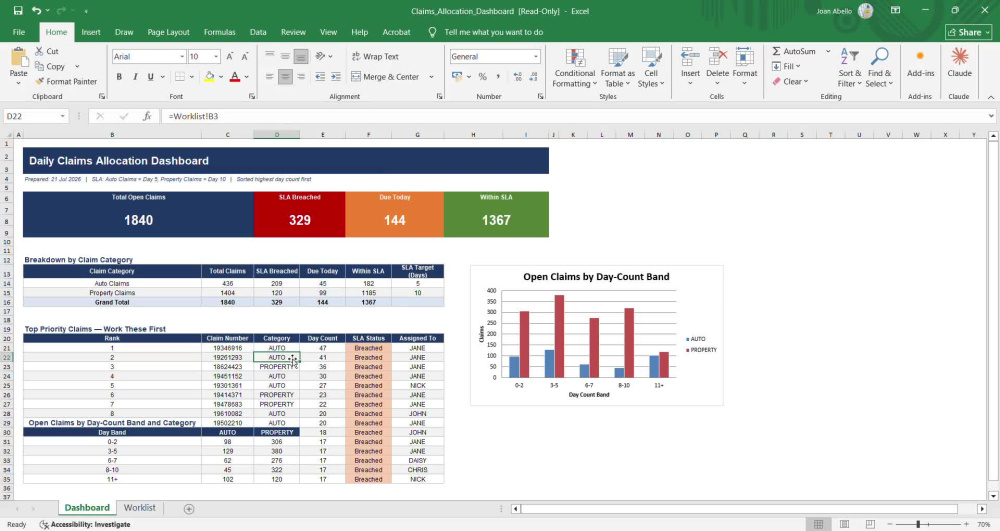Click the Copy button
The image size is (1000, 531).
click(50, 66)
